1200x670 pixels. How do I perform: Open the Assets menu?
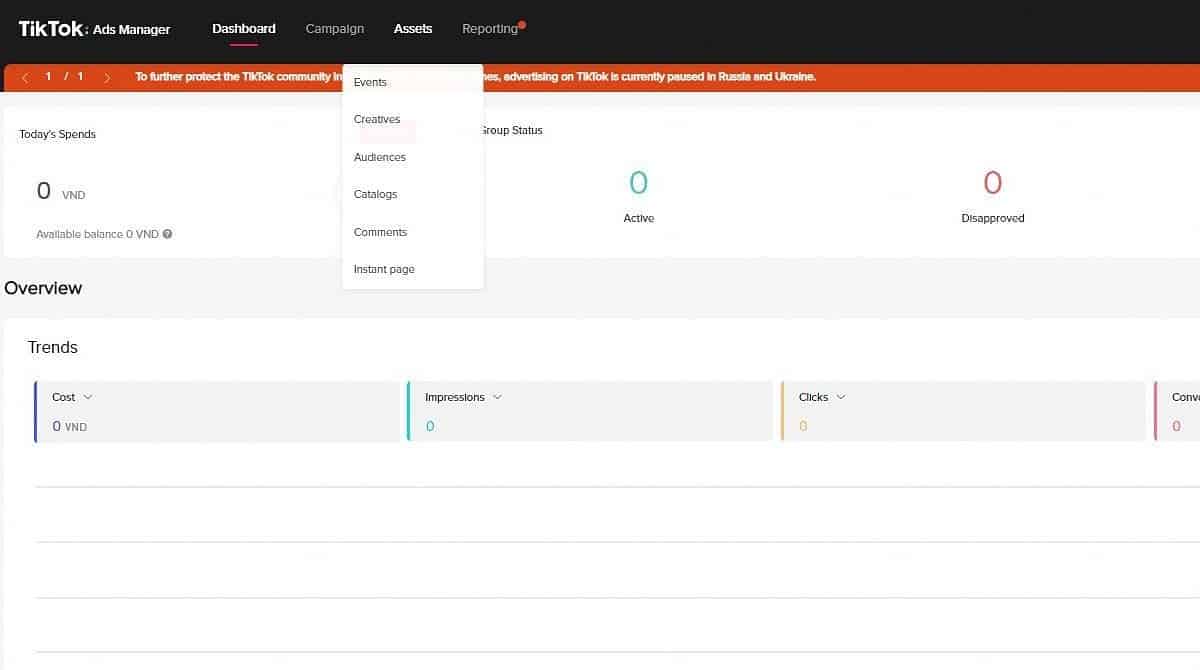coord(413,29)
